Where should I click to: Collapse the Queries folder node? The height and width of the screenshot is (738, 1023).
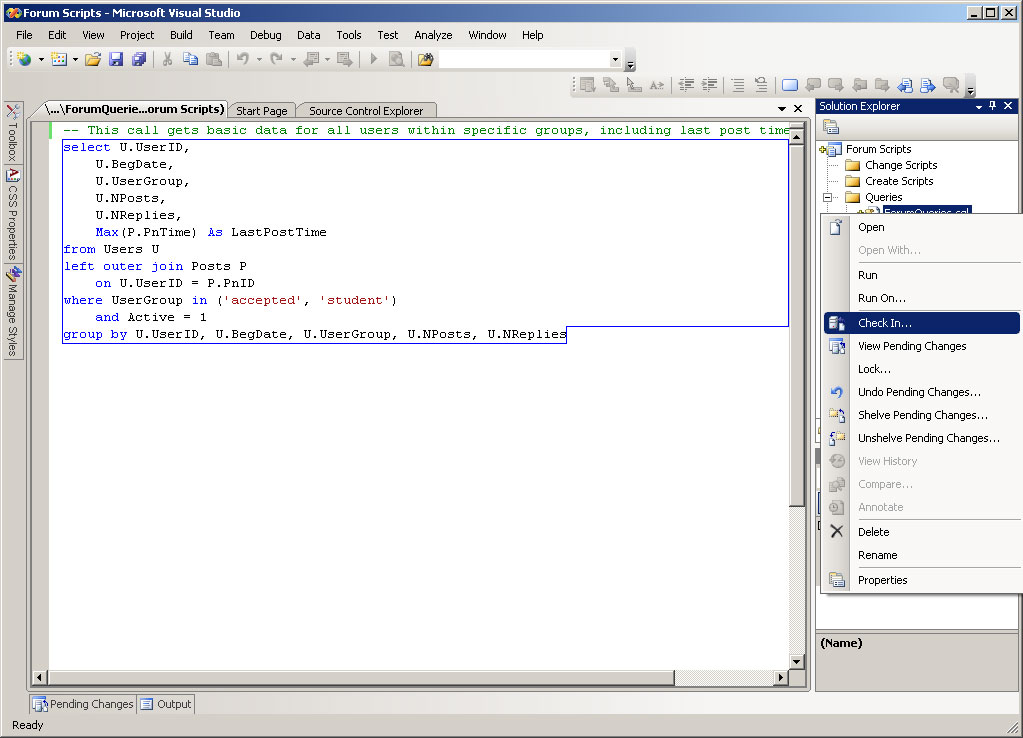(827, 197)
